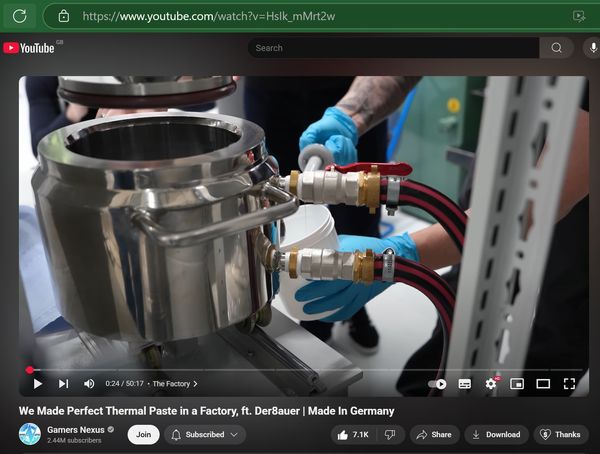Open the Subscribed notification dropdown
Screen dimensions: 600x454
point(205,434)
